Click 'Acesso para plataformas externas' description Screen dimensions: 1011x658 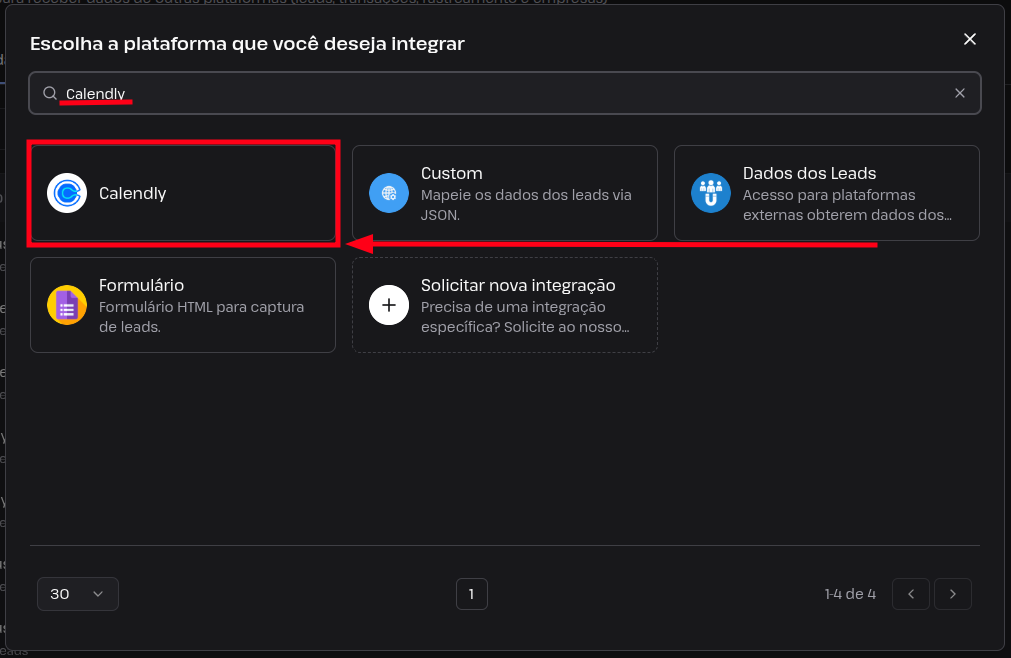[847, 205]
